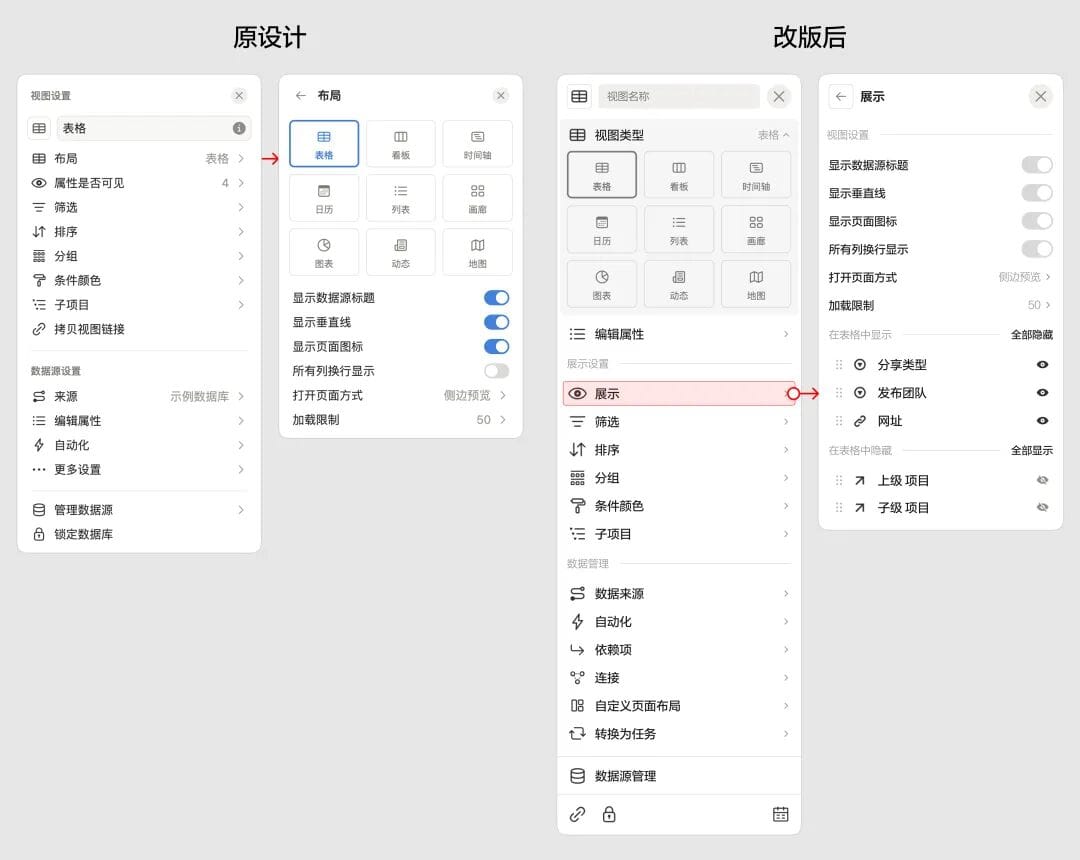
Task: Open the 转换为任务 menu item
Action: click(x=679, y=734)
